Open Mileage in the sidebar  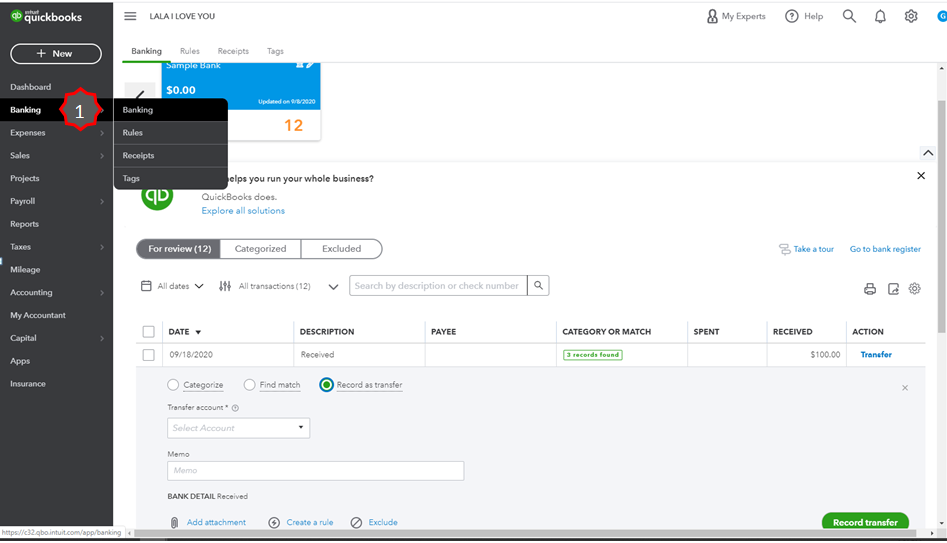25,270
